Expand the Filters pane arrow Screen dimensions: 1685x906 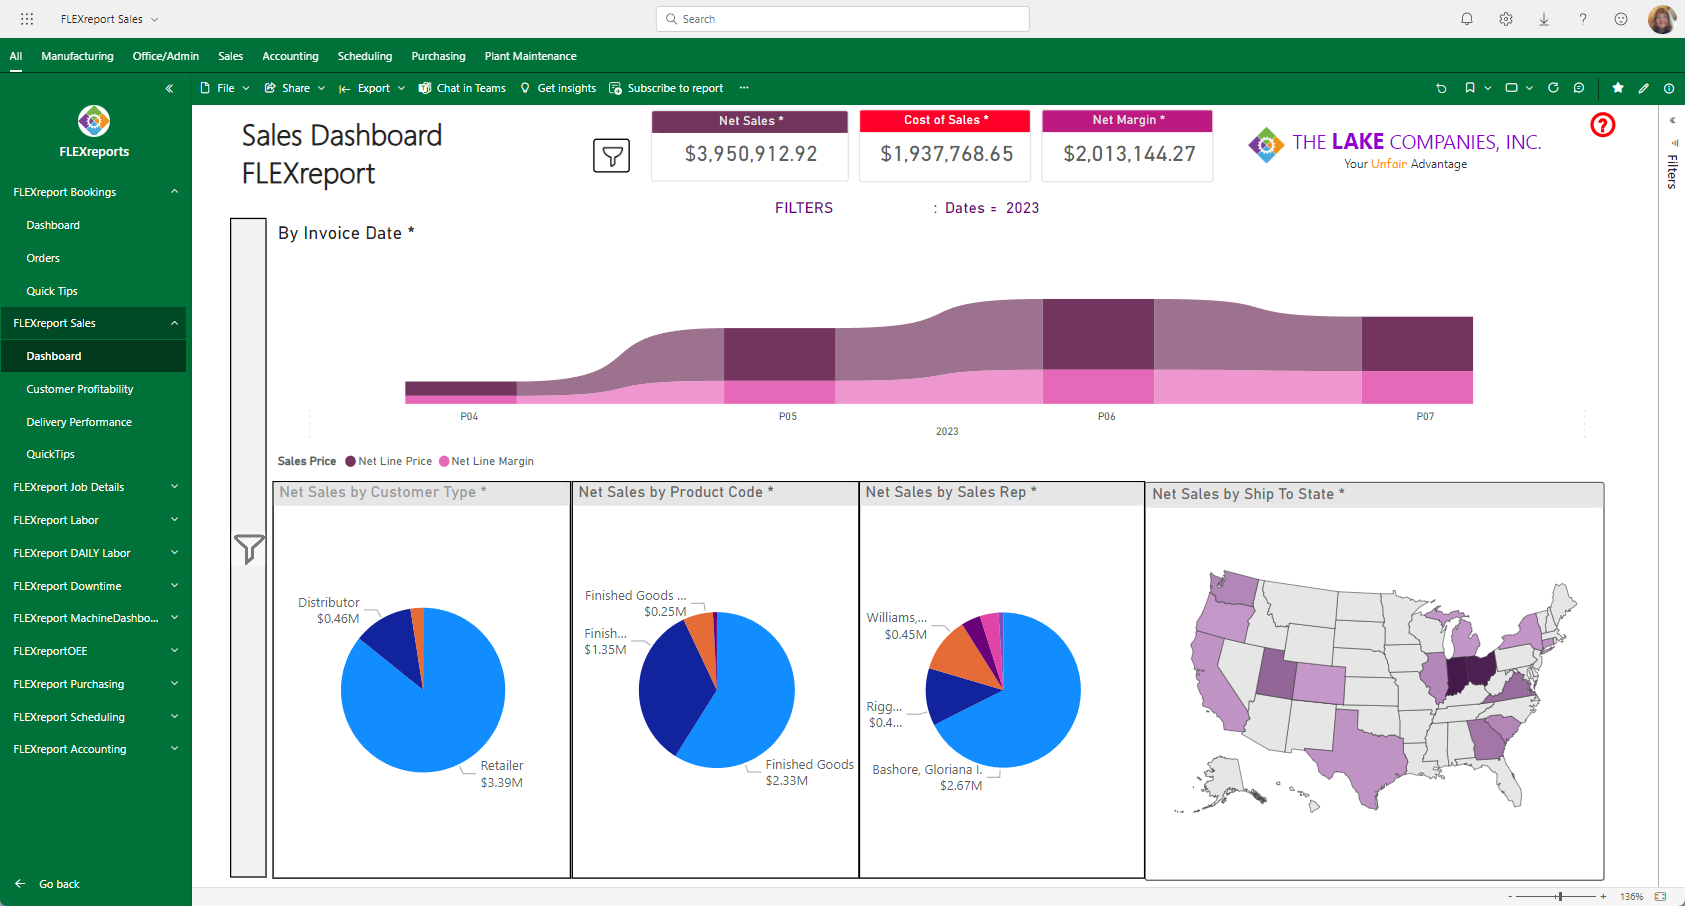(1672, 121)
